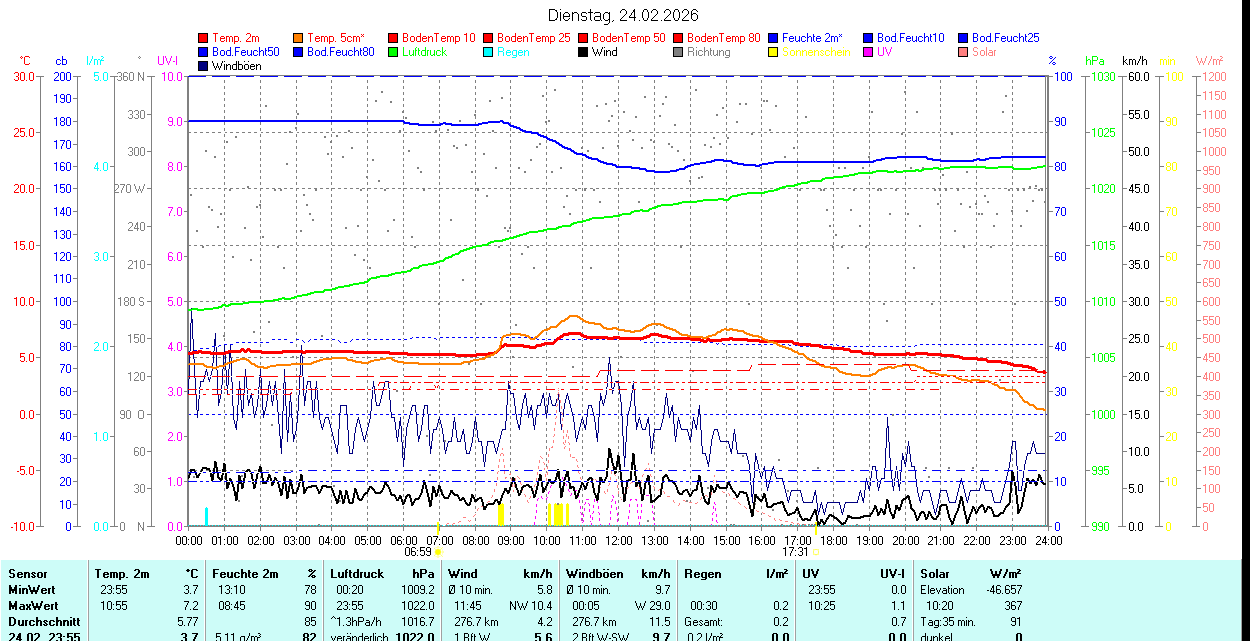Select the 'Temp. 2m' legend label
This screenshot has width=1250, height=641.
[236, 38]
